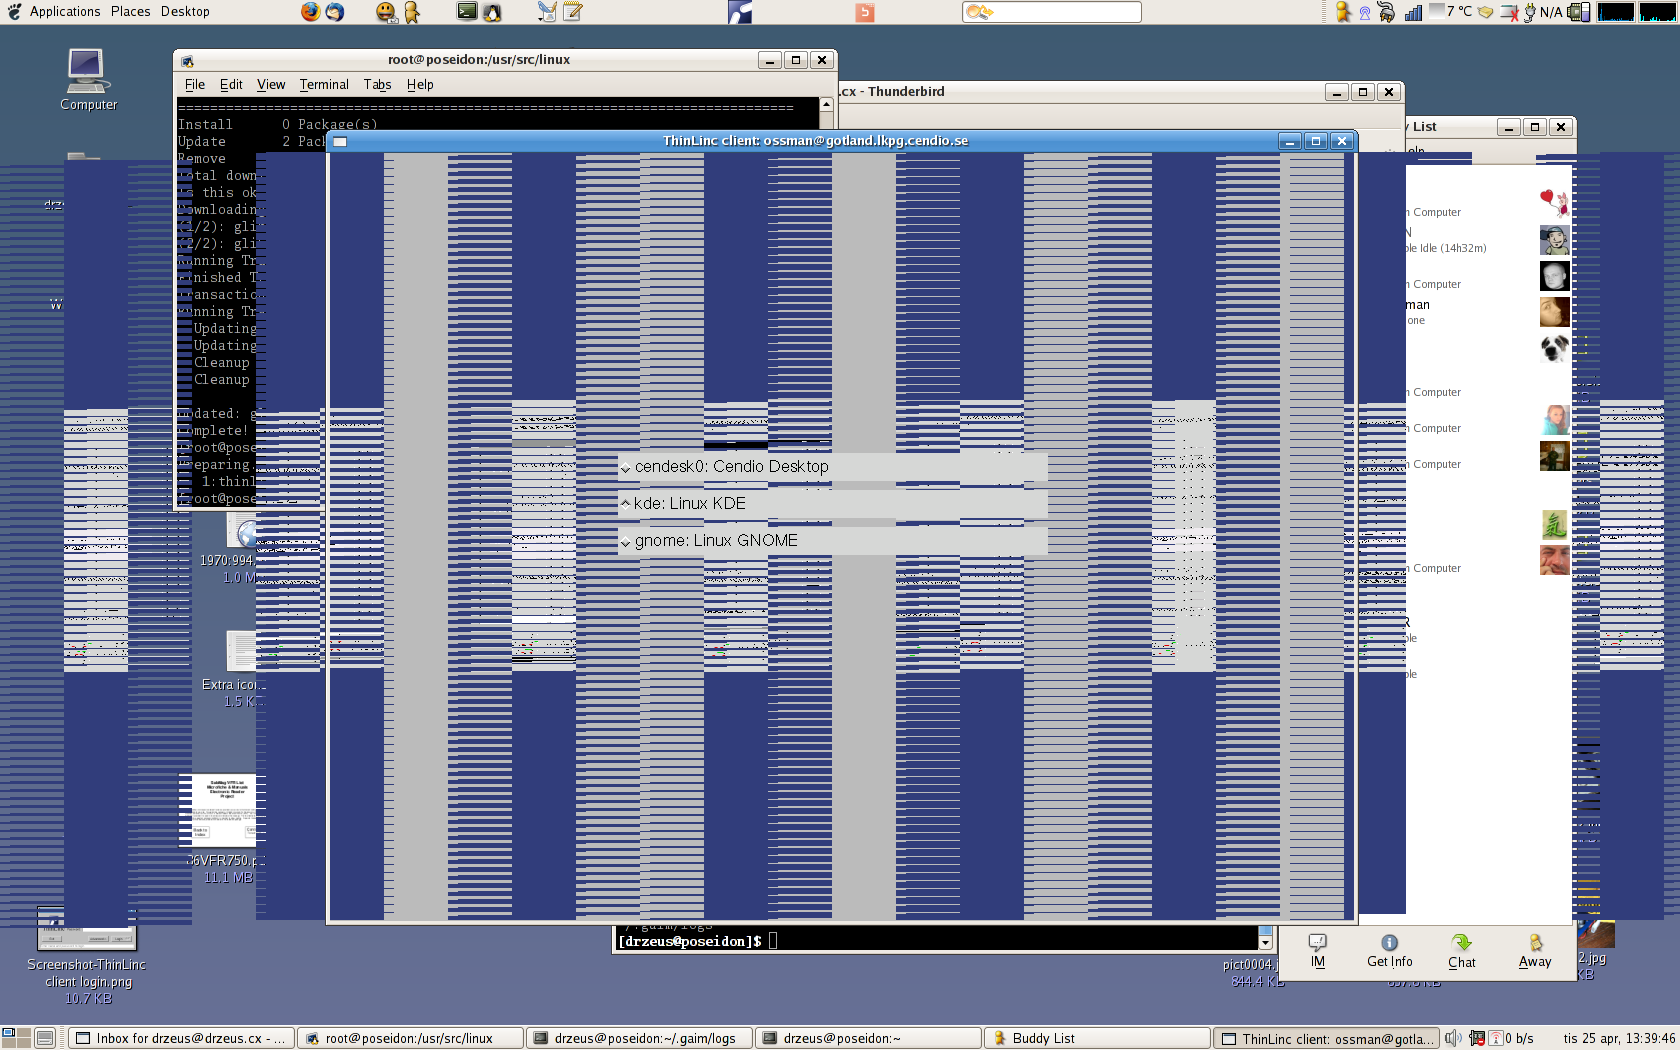Open the Applications menu
1680x1050 pixels.
[x=64, y=12]
